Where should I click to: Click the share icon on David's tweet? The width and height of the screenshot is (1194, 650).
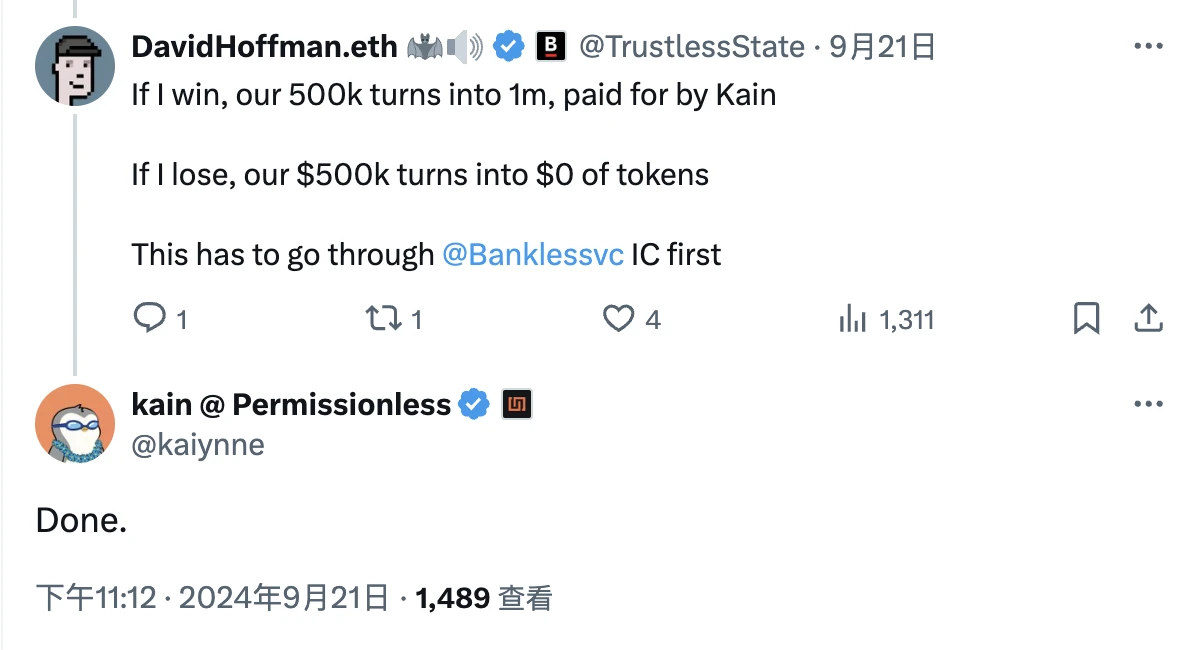[x=1148, y=319]
